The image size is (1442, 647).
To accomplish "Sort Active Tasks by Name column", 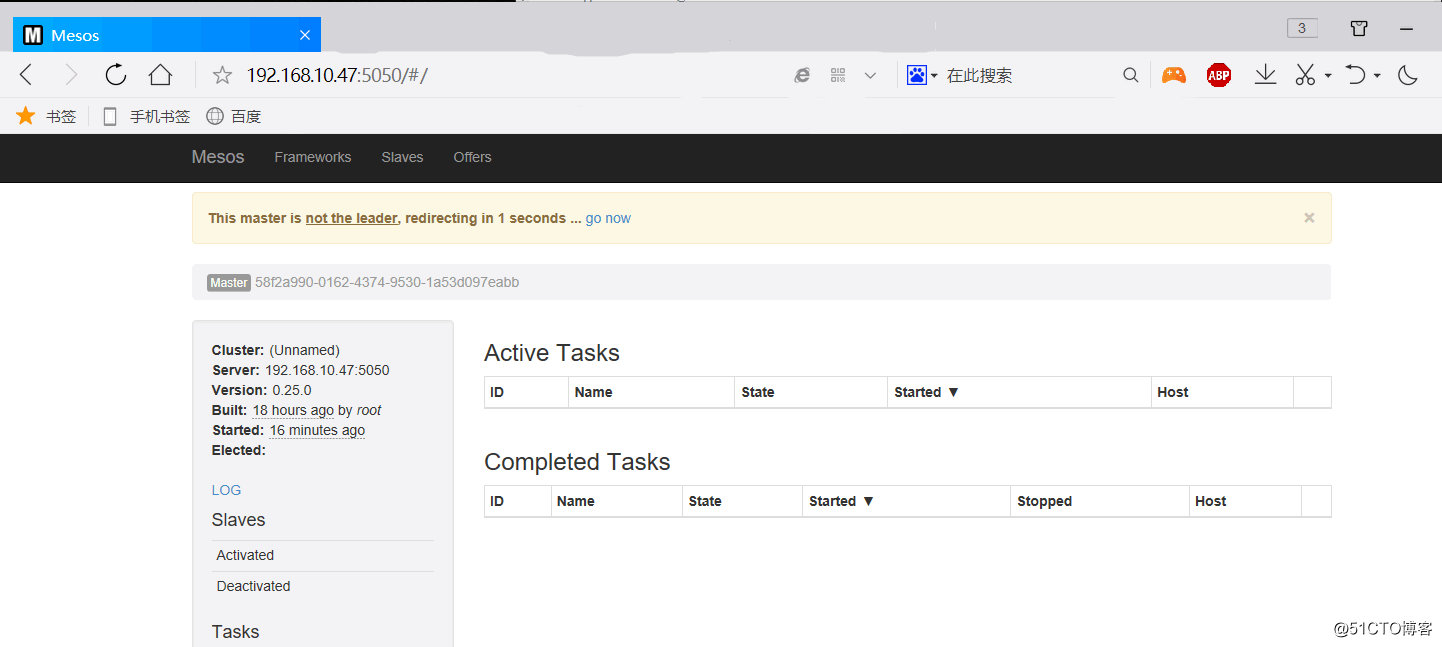I will click(651, 392).
